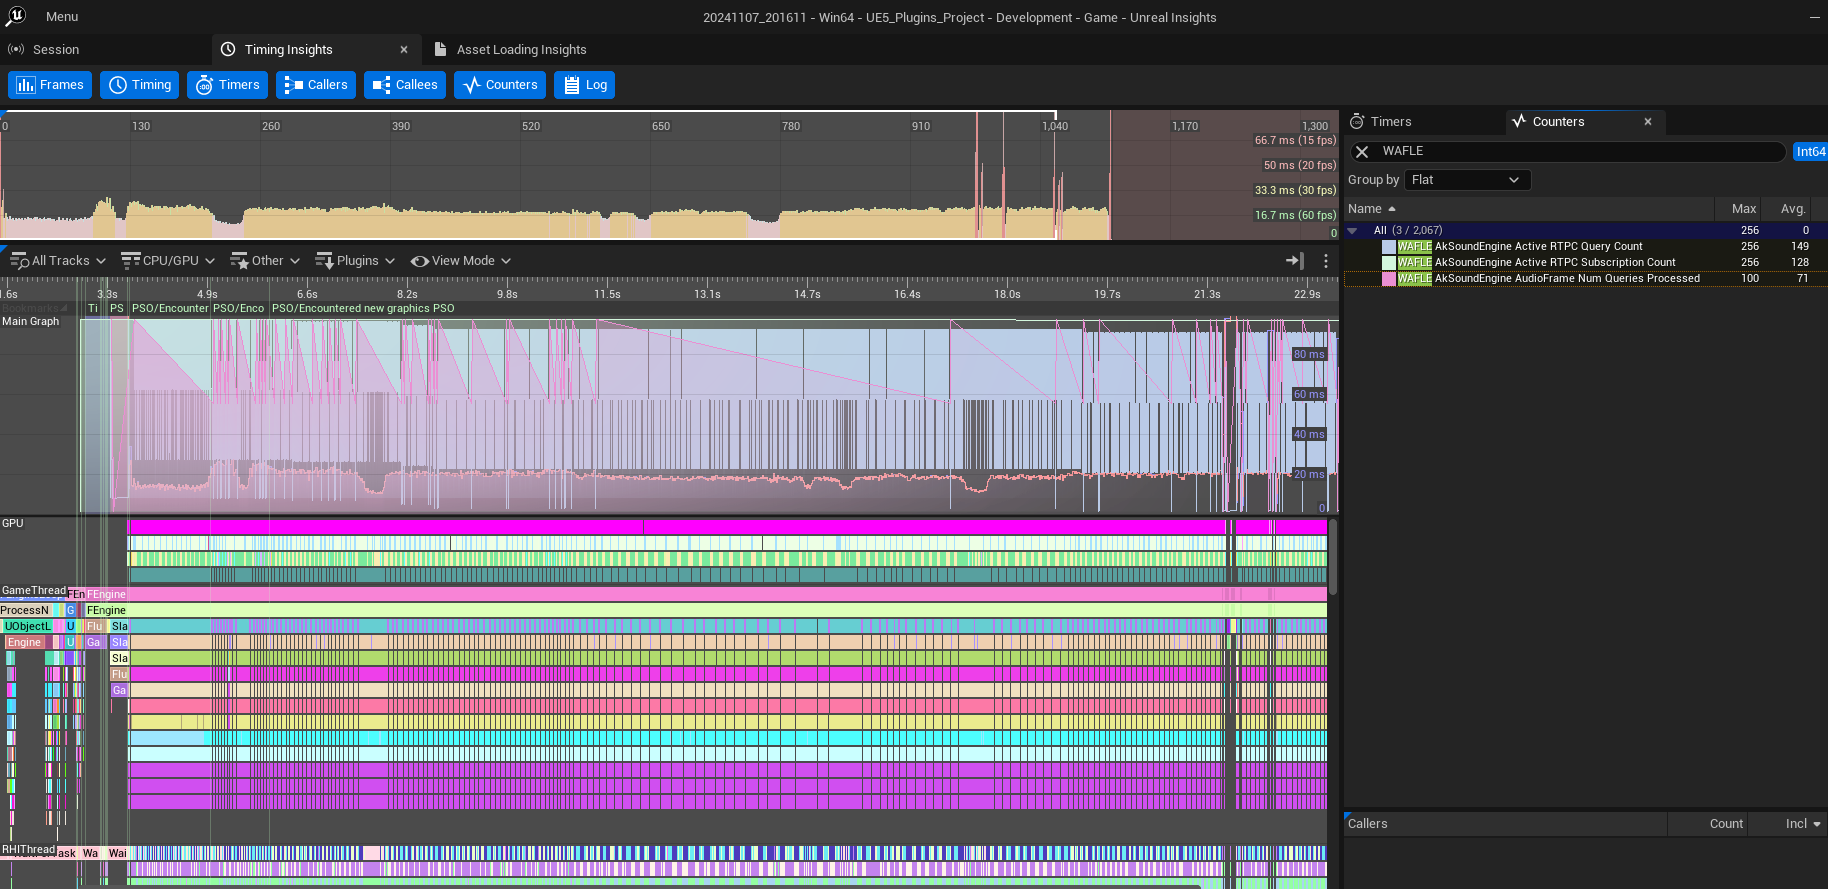Image resolution: width=1828 pixels, height=889 pixels.
Task: Toggle the Log panel button
Action: coord(585,85)
